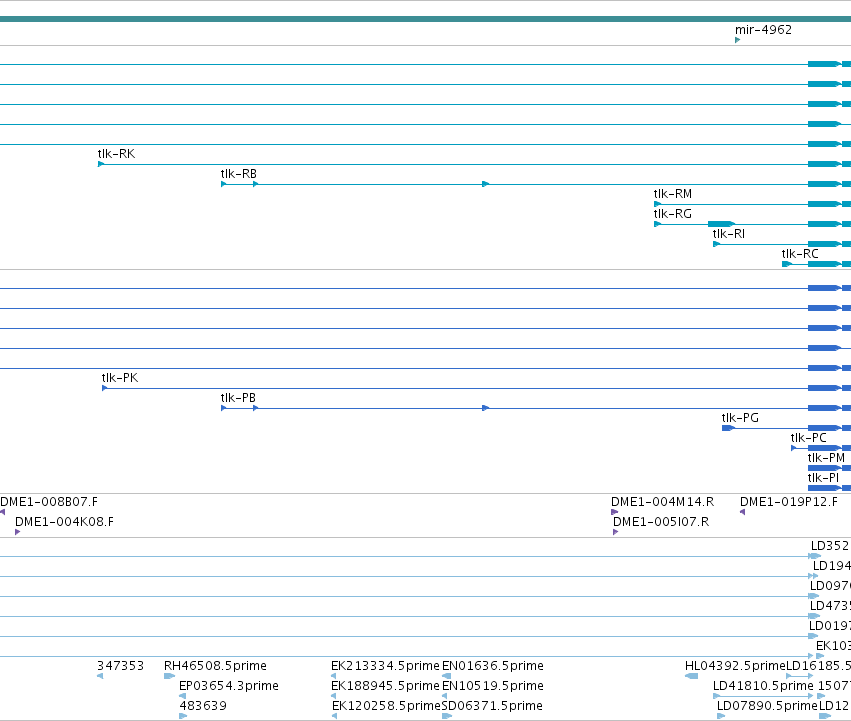851x721 pixels.
Task: Select the tlk-PB protein label
Action: tap(238, 398)
